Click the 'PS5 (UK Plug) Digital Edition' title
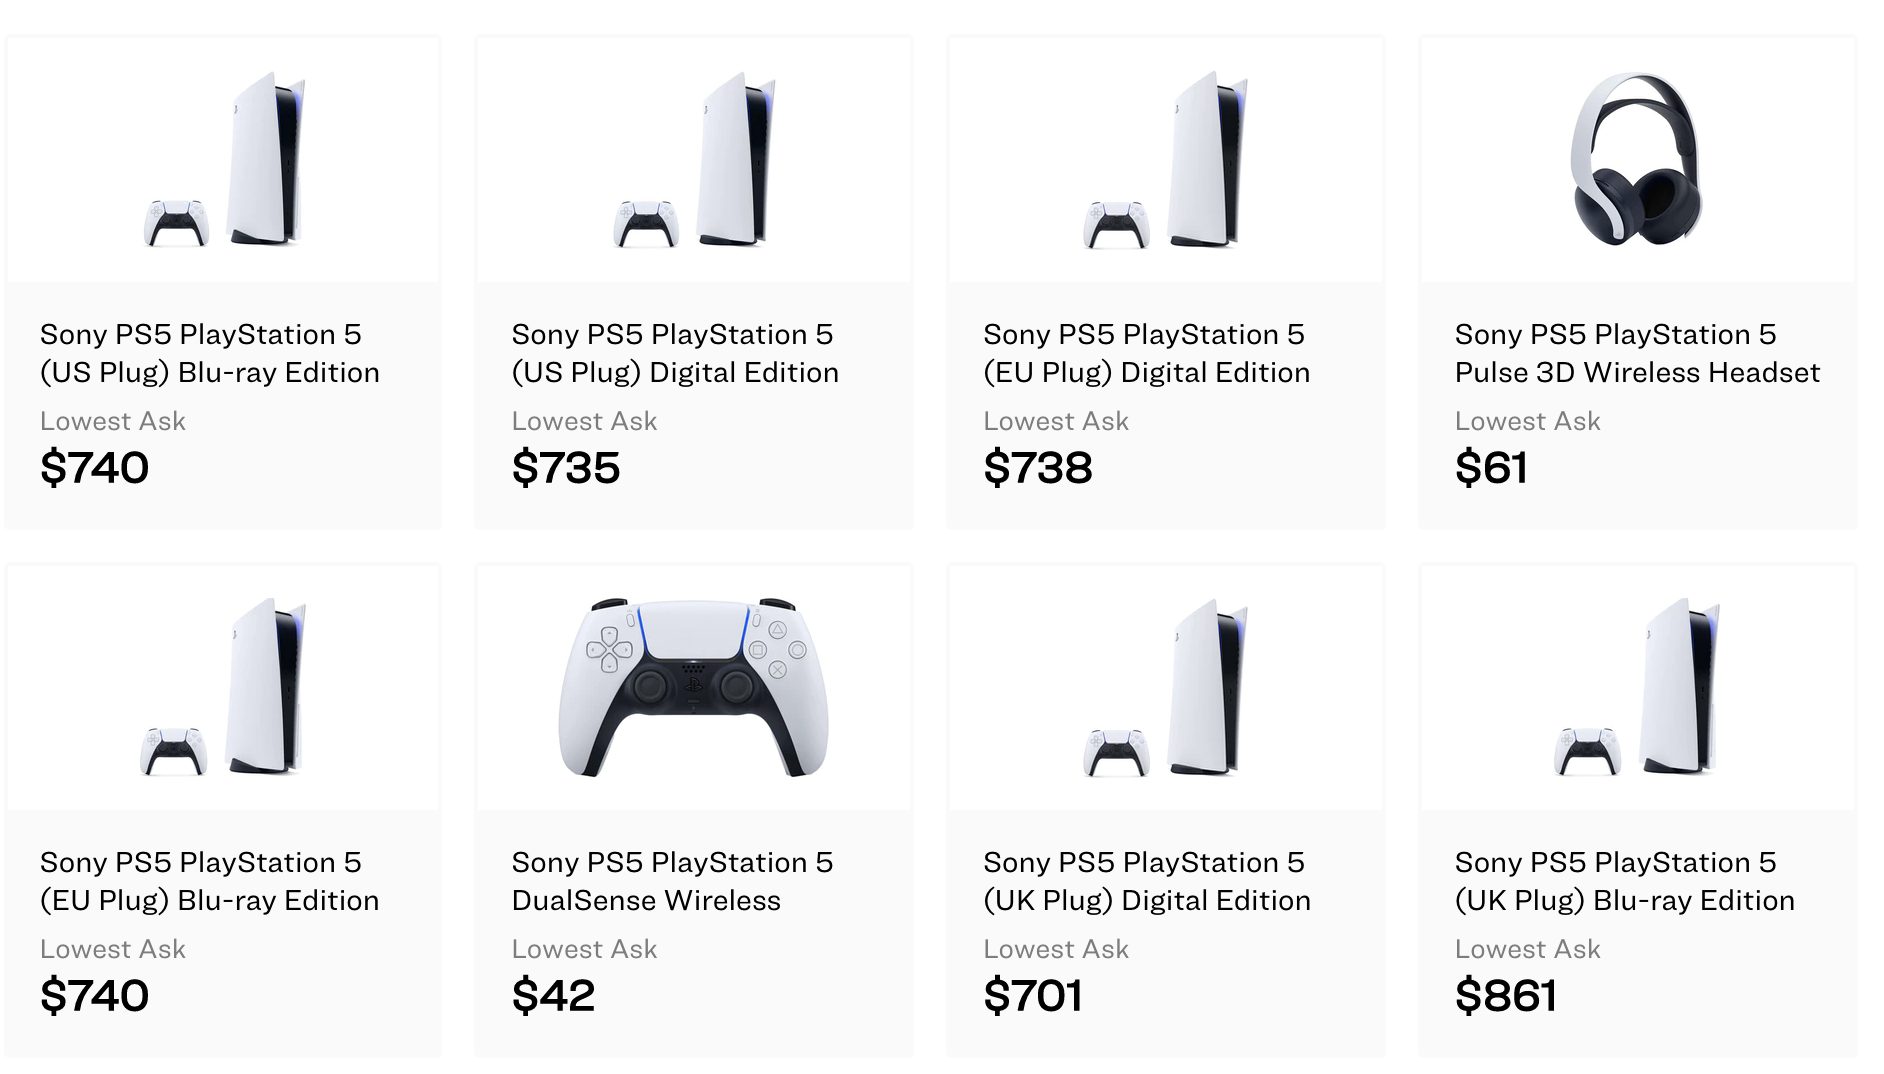1884x1074 pixels. pos(1146,881)
